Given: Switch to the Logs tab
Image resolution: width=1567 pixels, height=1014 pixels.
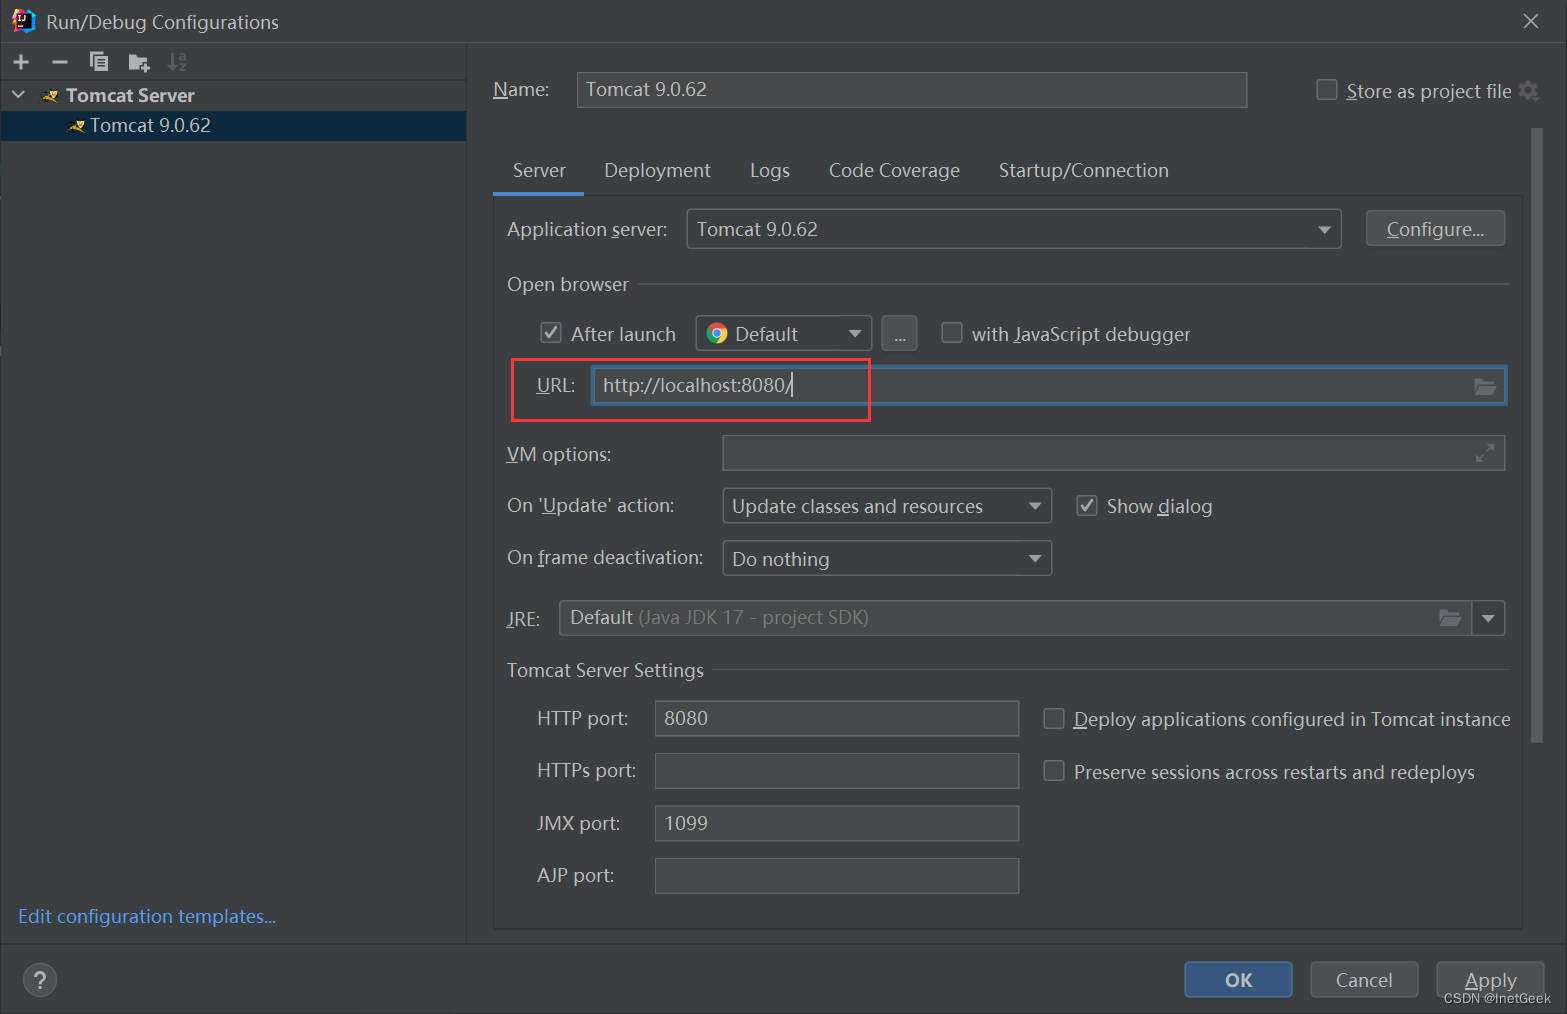Looking at the screenshot, I should 770,171.
